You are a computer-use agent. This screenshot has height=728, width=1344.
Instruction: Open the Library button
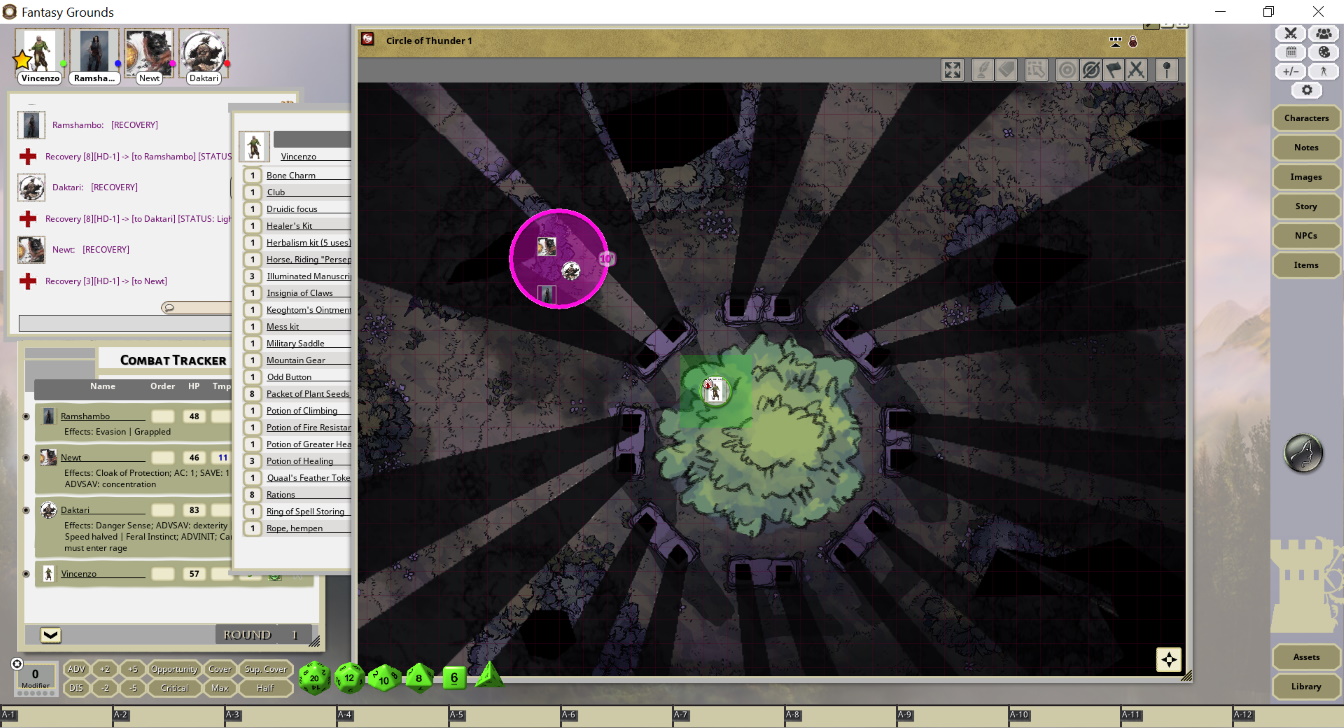click(1306, 687)
